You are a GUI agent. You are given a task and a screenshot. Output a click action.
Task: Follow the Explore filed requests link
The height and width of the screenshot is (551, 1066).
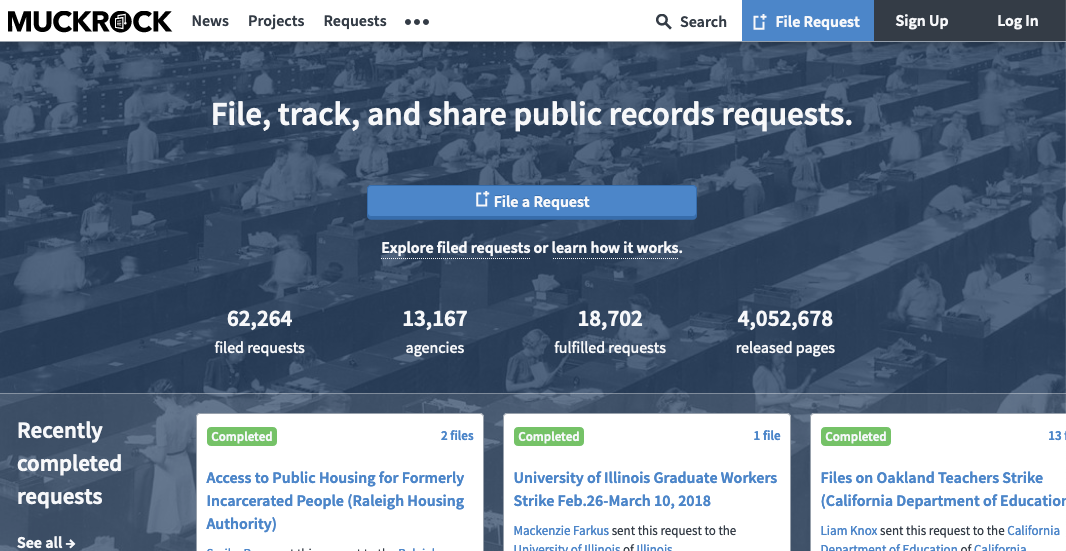(x=455, y=248)
